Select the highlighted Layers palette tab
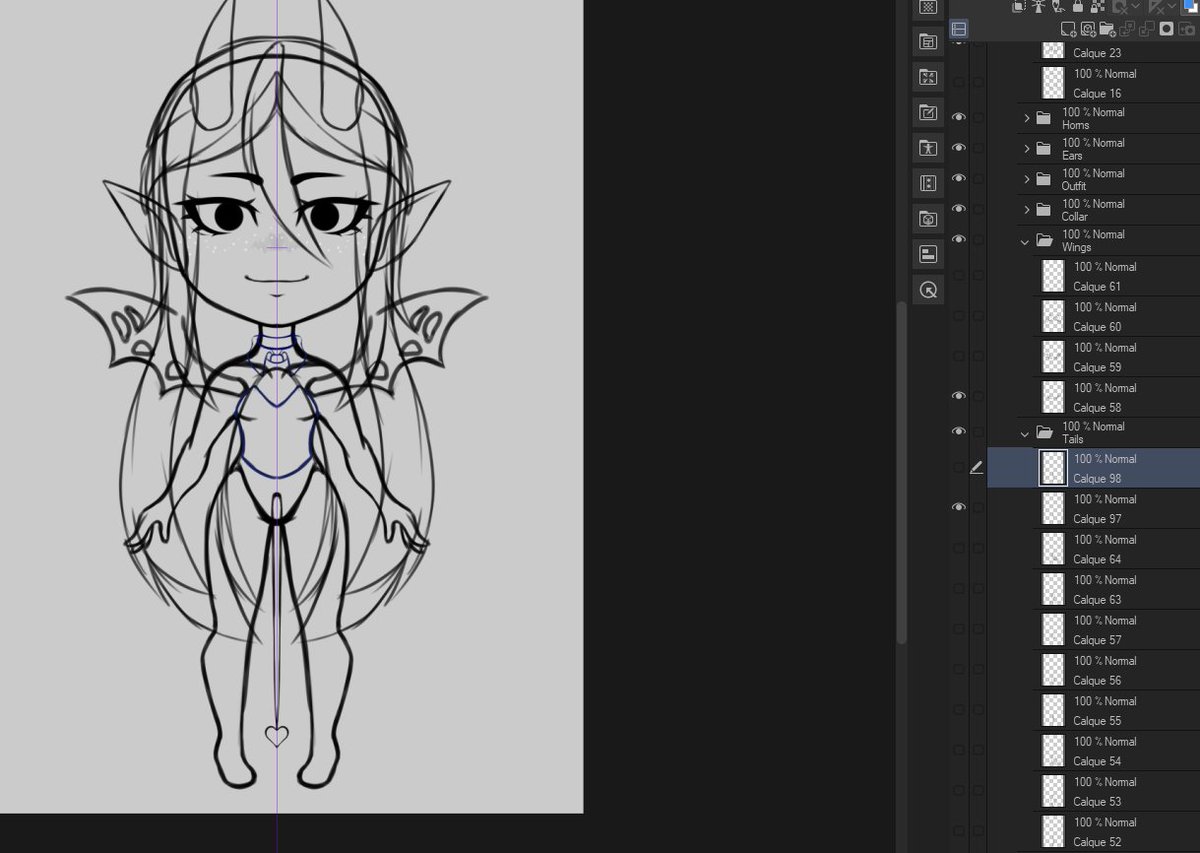 [x=959, y=28]
